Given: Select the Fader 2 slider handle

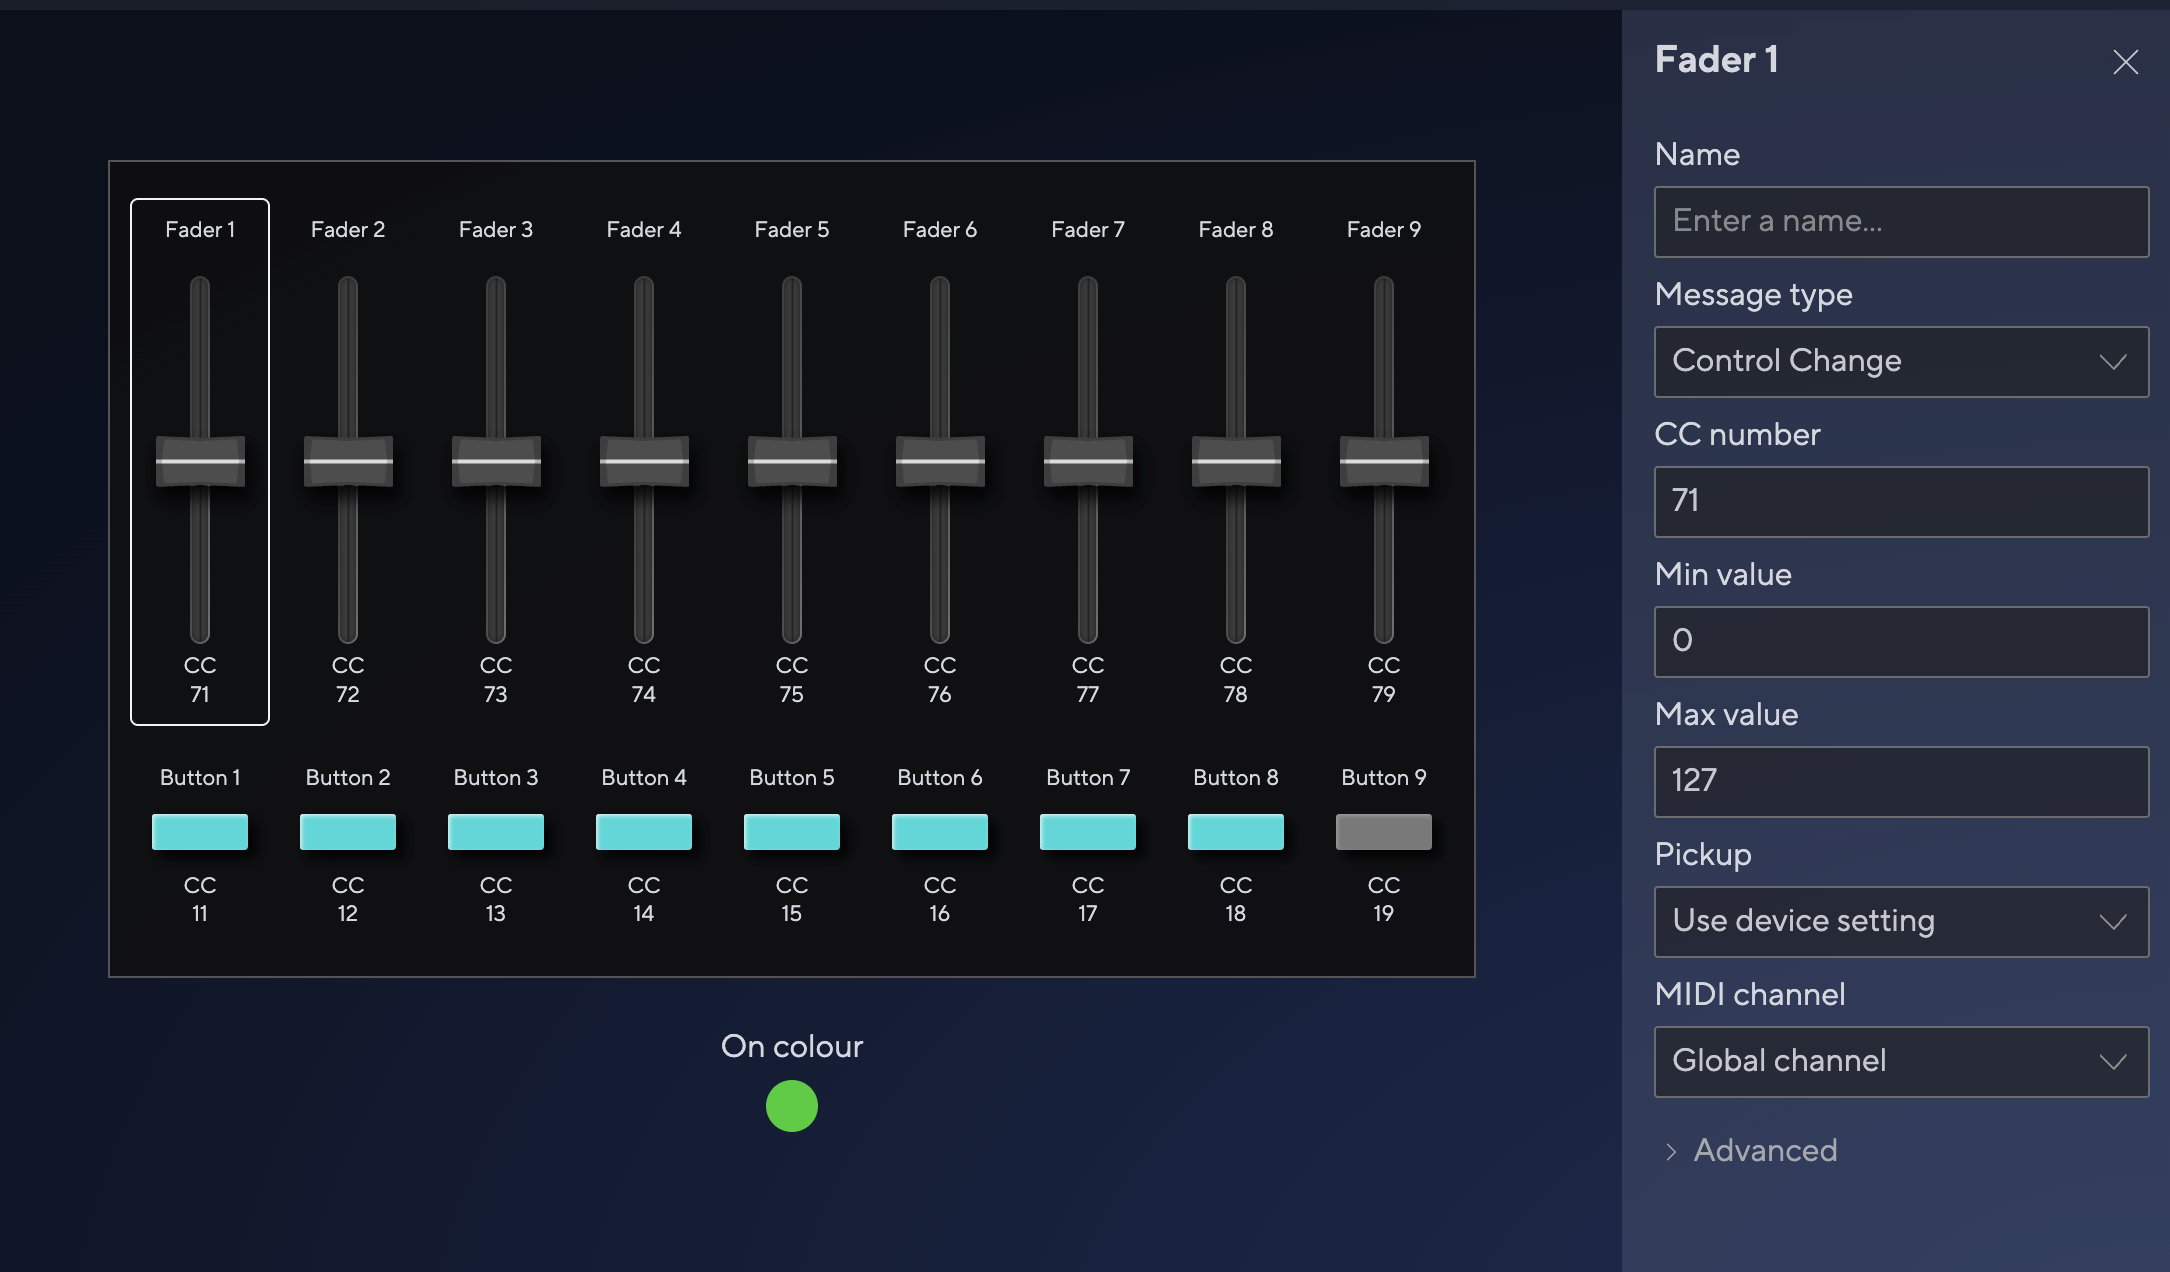Looking at the screenshot, I should click(x=348, y=461).
